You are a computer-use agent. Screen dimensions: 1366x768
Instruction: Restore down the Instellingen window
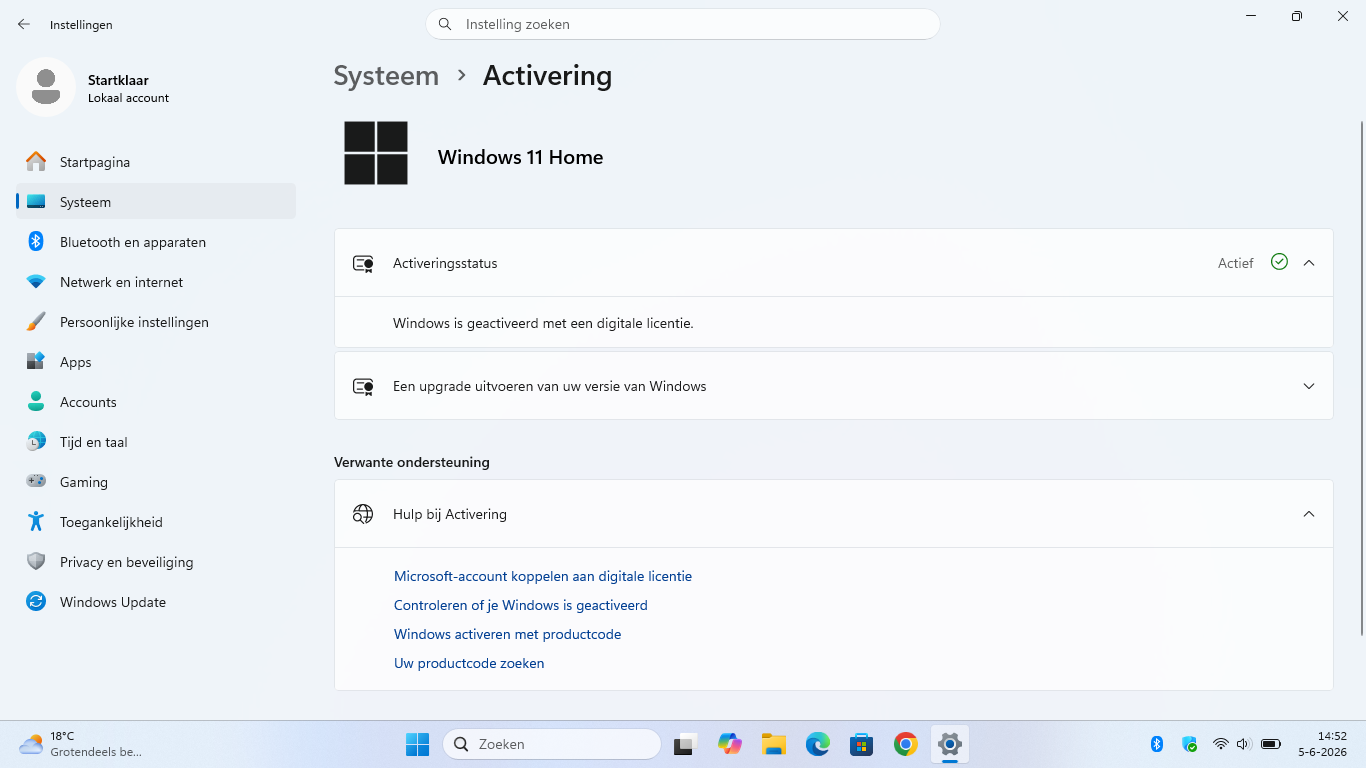[1297, 16]
